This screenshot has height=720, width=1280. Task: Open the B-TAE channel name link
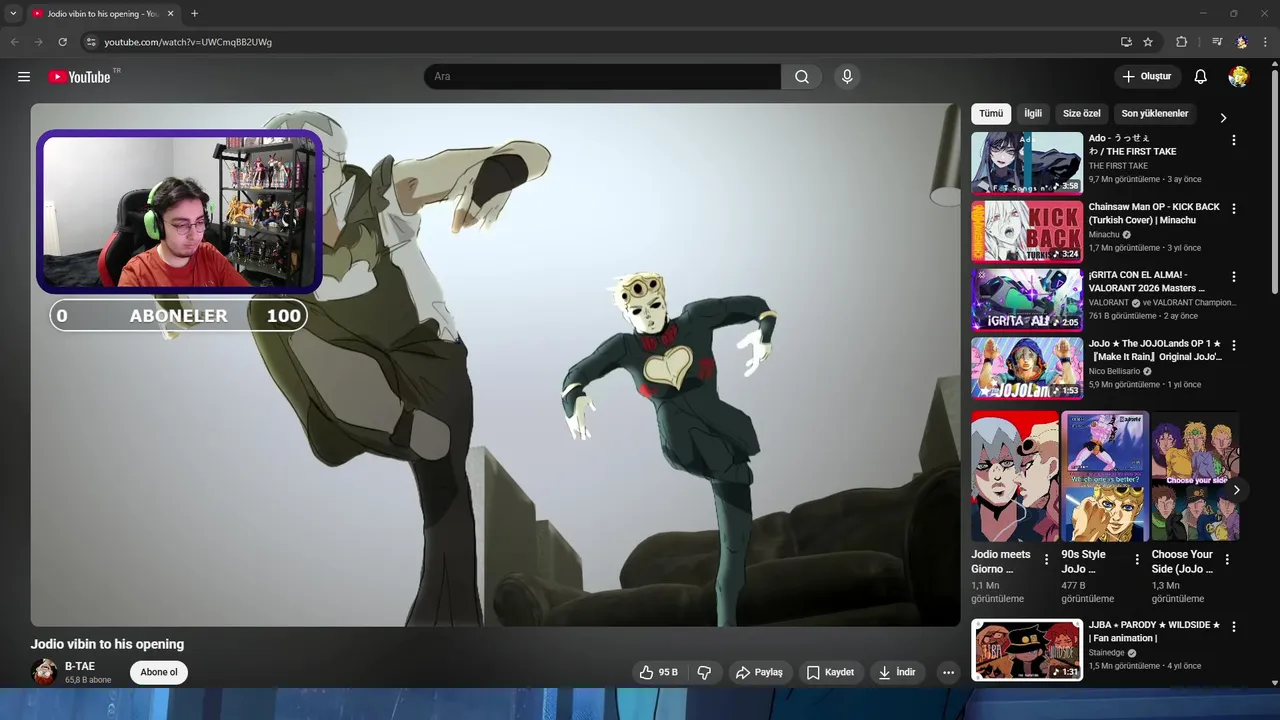click(80, 666)
